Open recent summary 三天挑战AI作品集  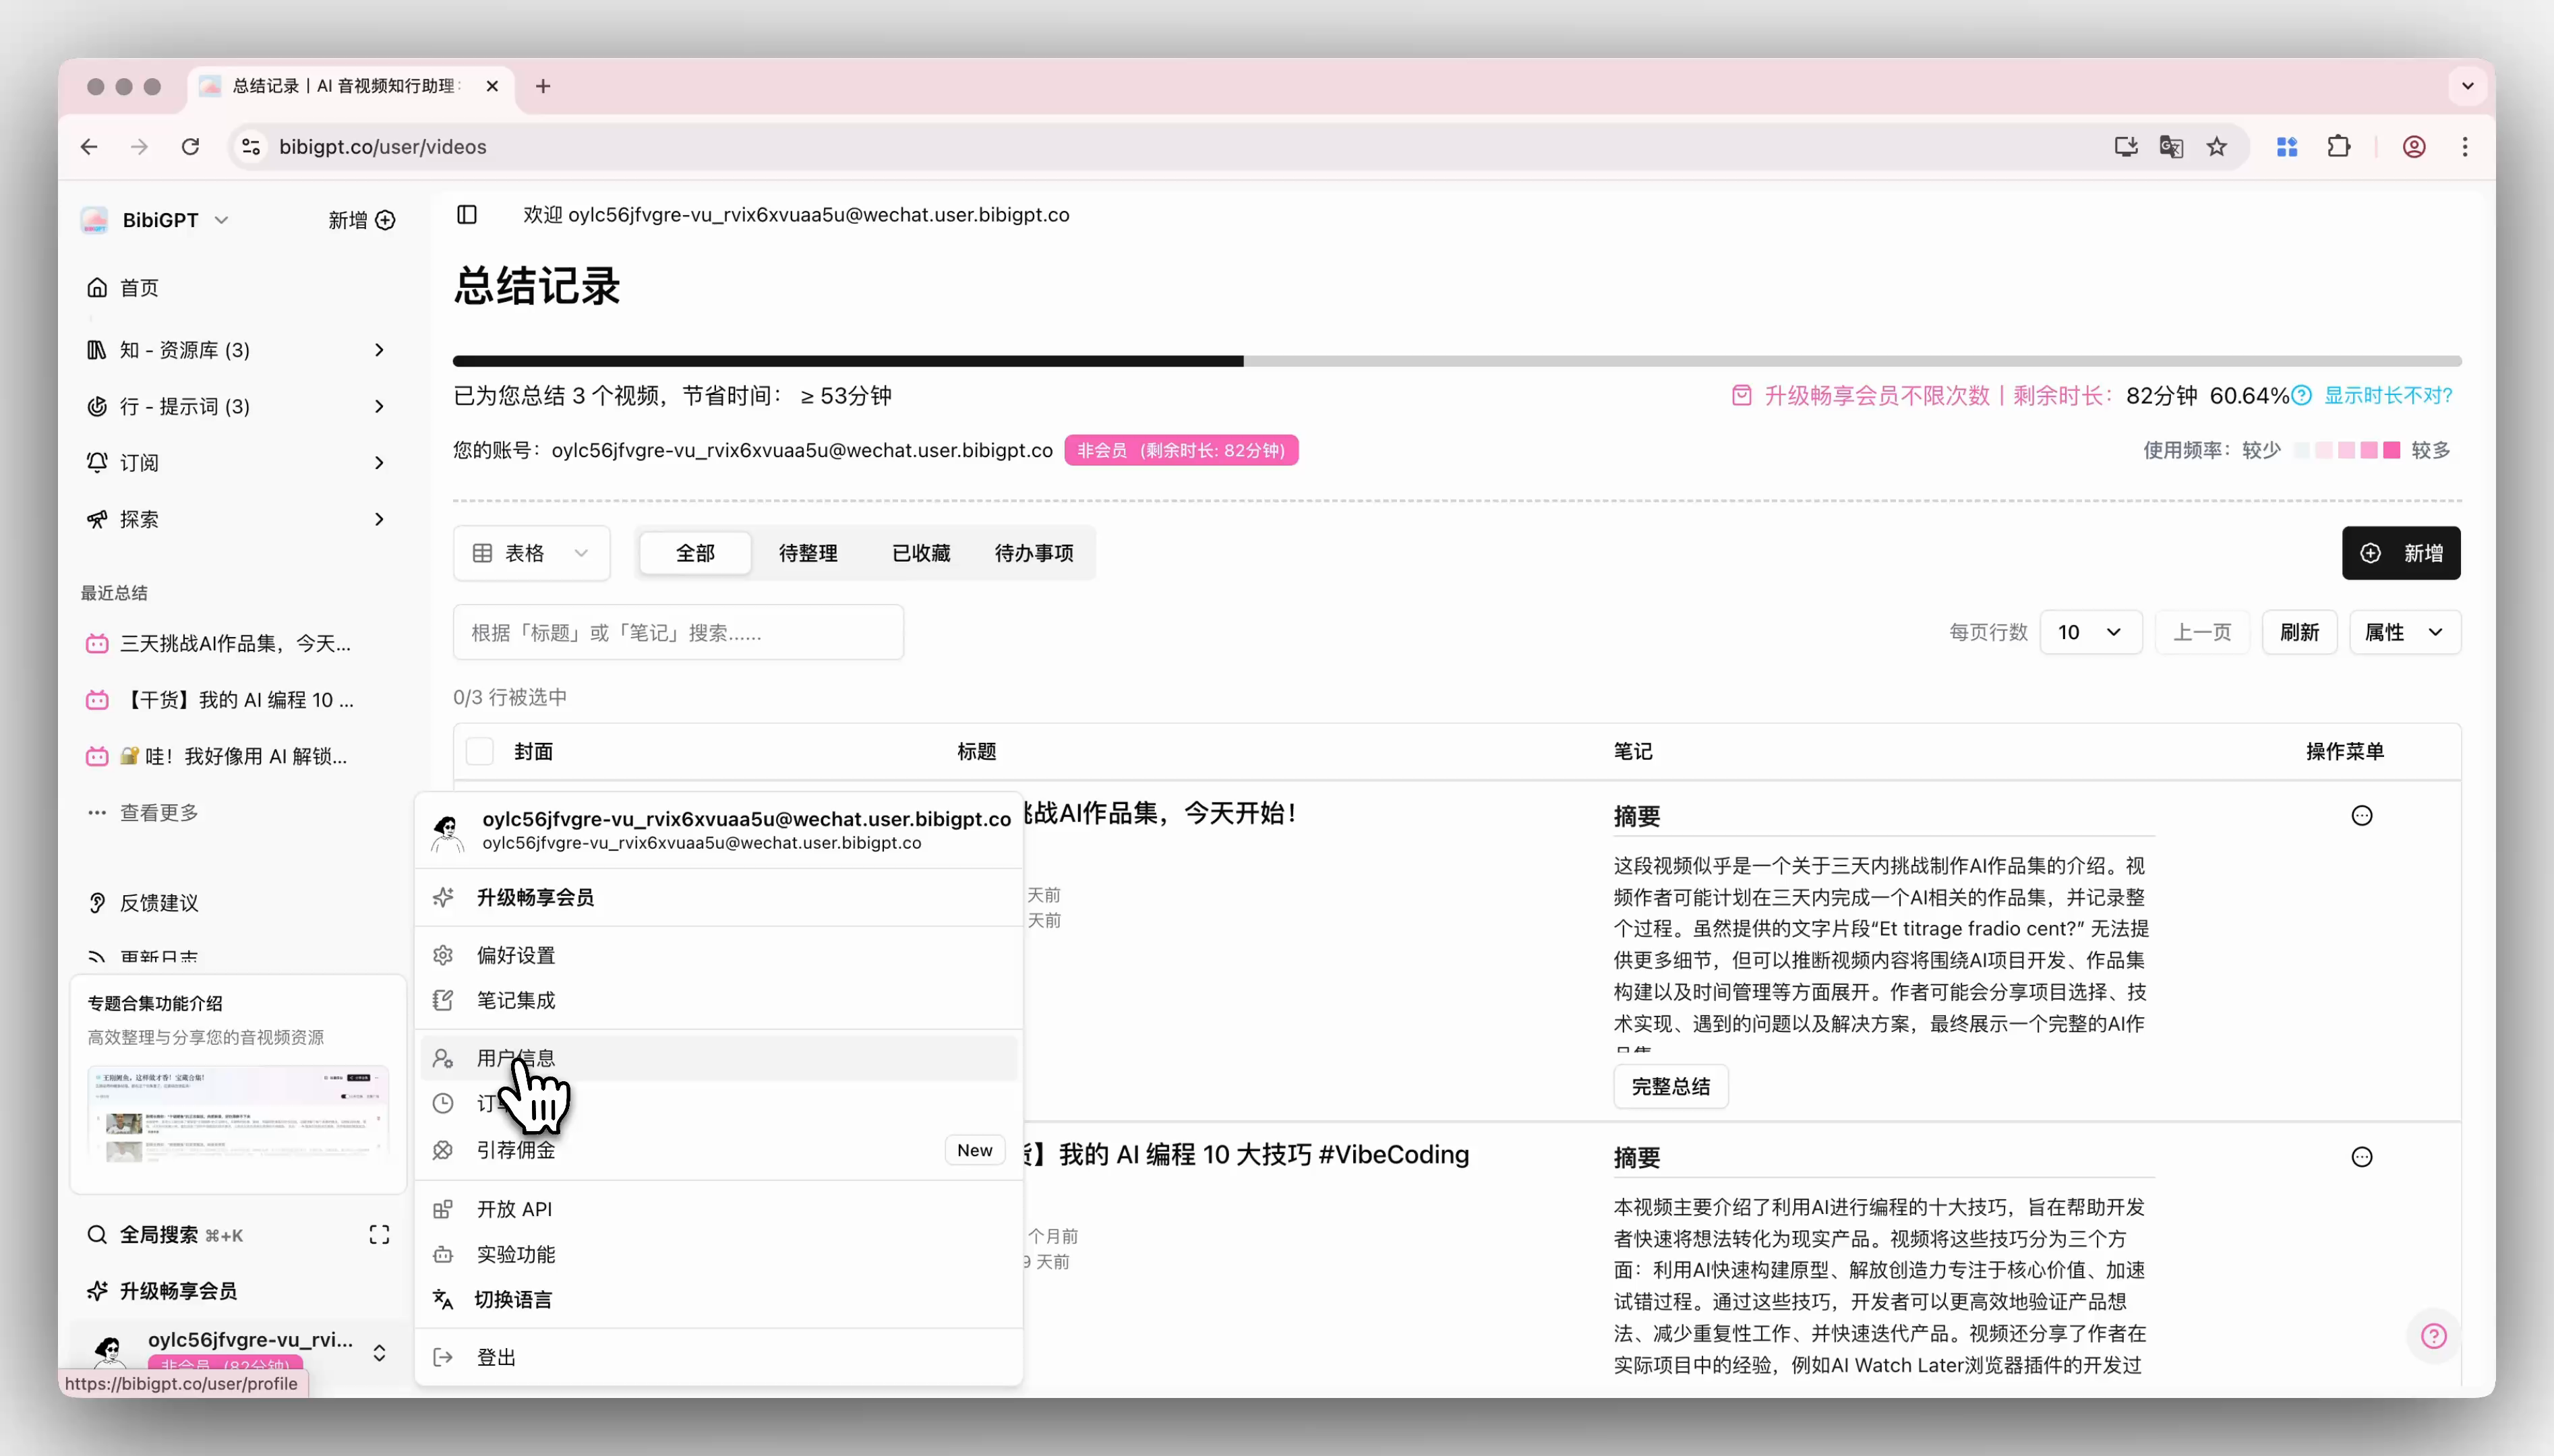(219, 644)
